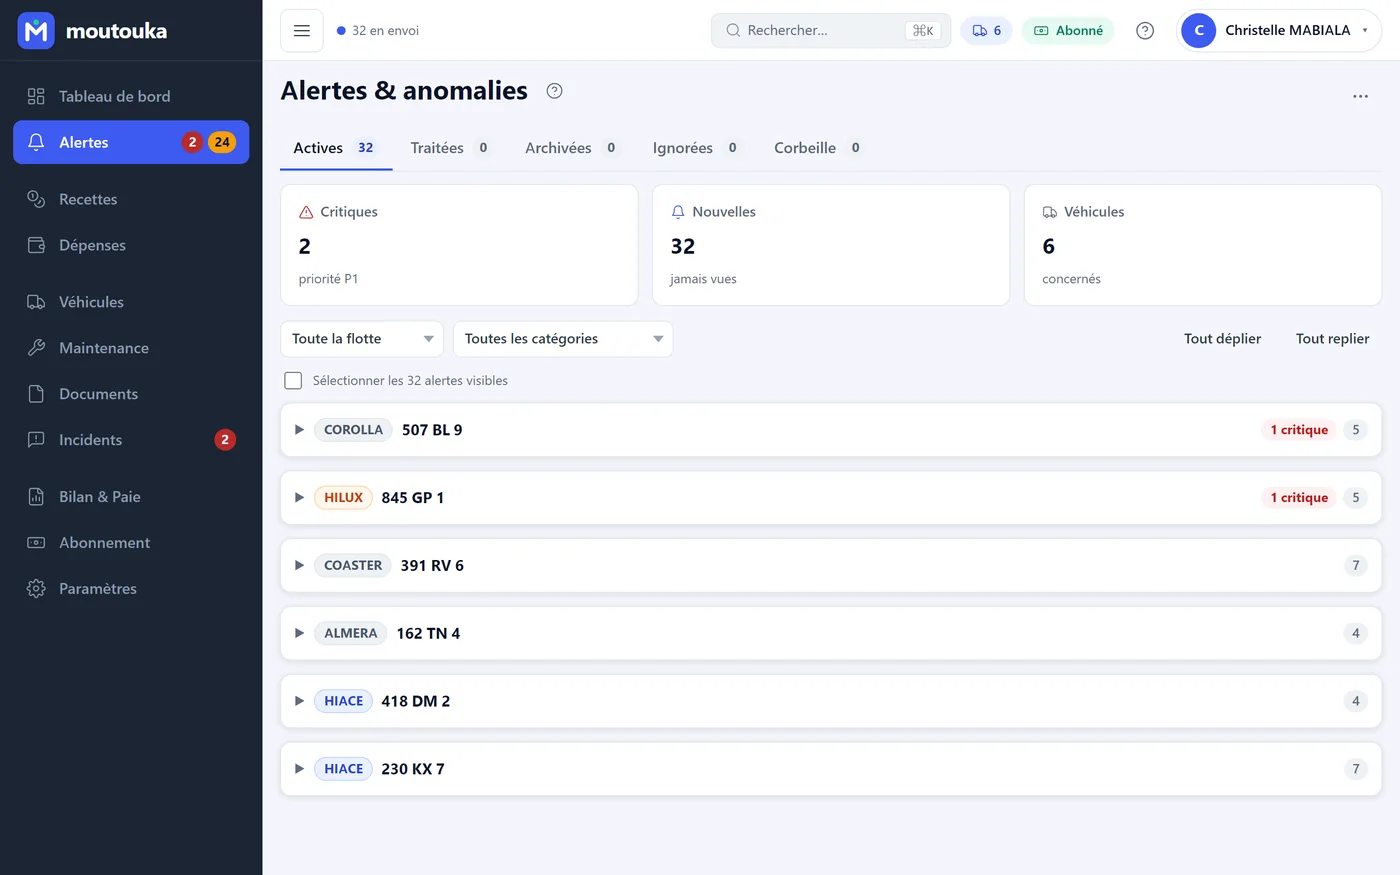Click the Véhicules concernés summary card
This screenshot has width=1400, height=875.
[x=1203, y=245]
